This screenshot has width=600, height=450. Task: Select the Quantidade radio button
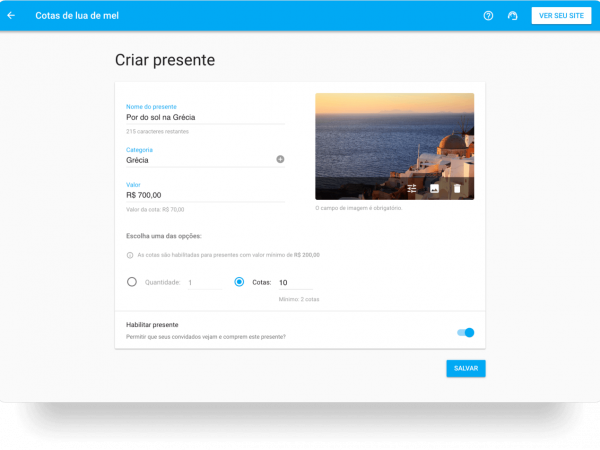click(132, 282)
